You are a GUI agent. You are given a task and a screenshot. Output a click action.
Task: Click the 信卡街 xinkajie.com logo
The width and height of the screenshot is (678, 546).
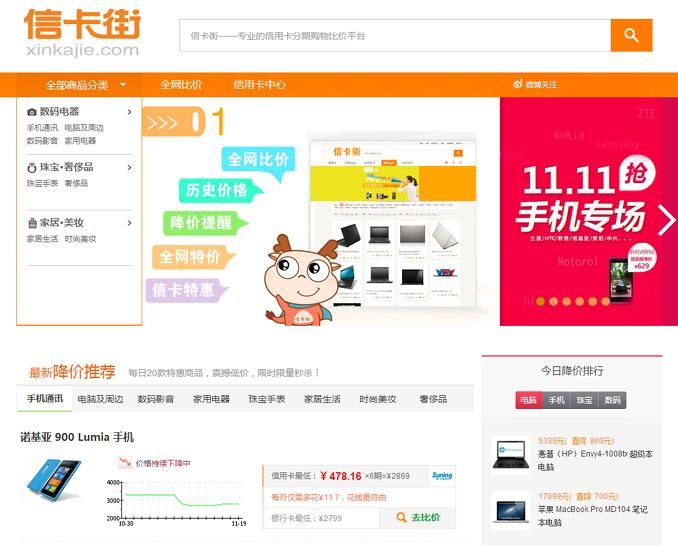pos(82,33)
